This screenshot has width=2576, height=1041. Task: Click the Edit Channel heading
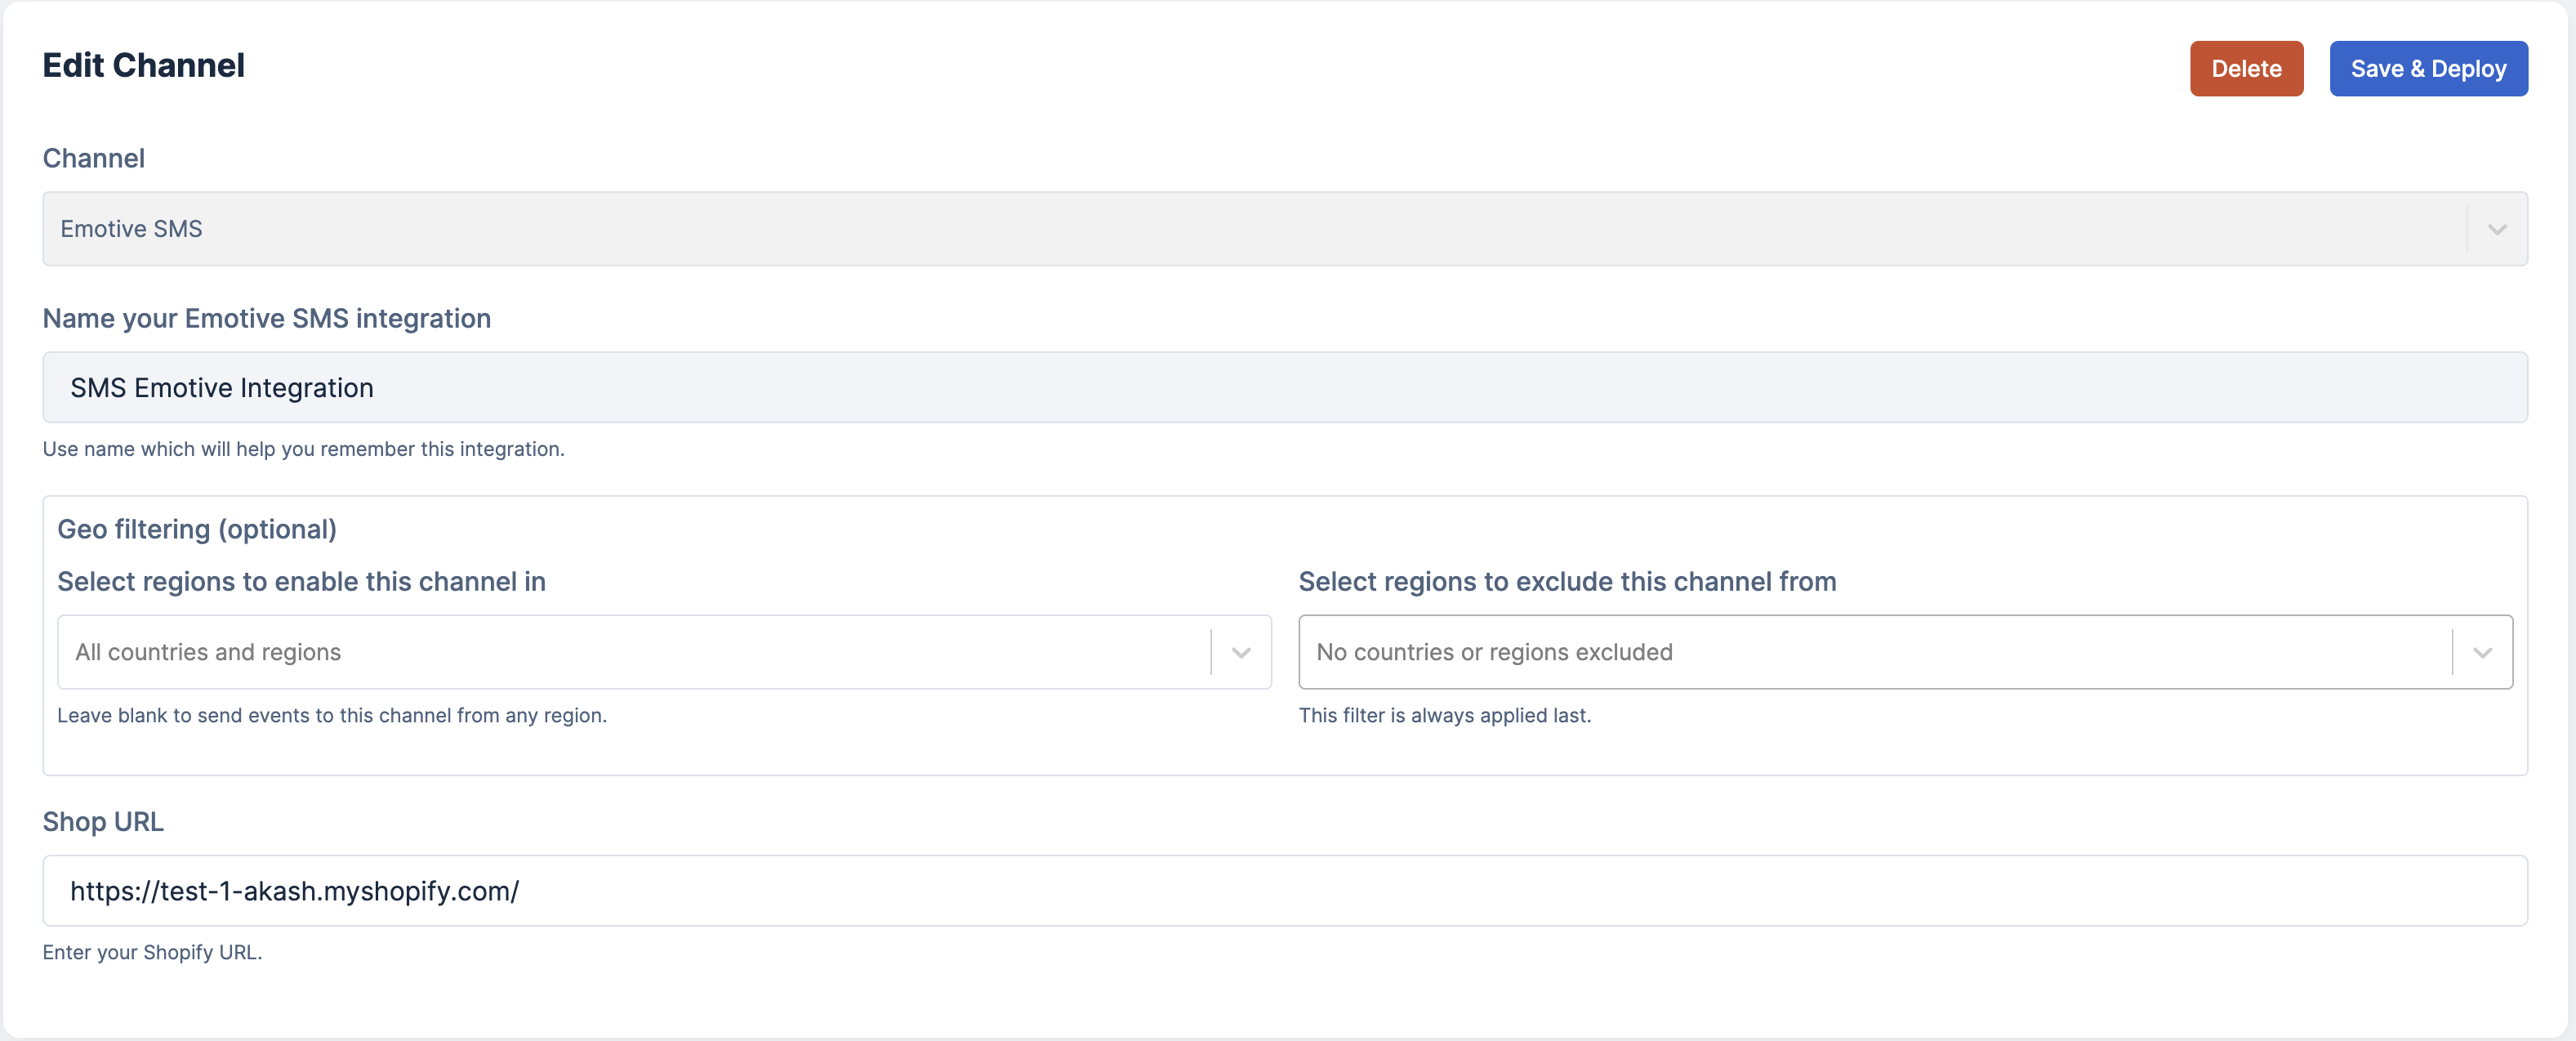coord(143,66)
